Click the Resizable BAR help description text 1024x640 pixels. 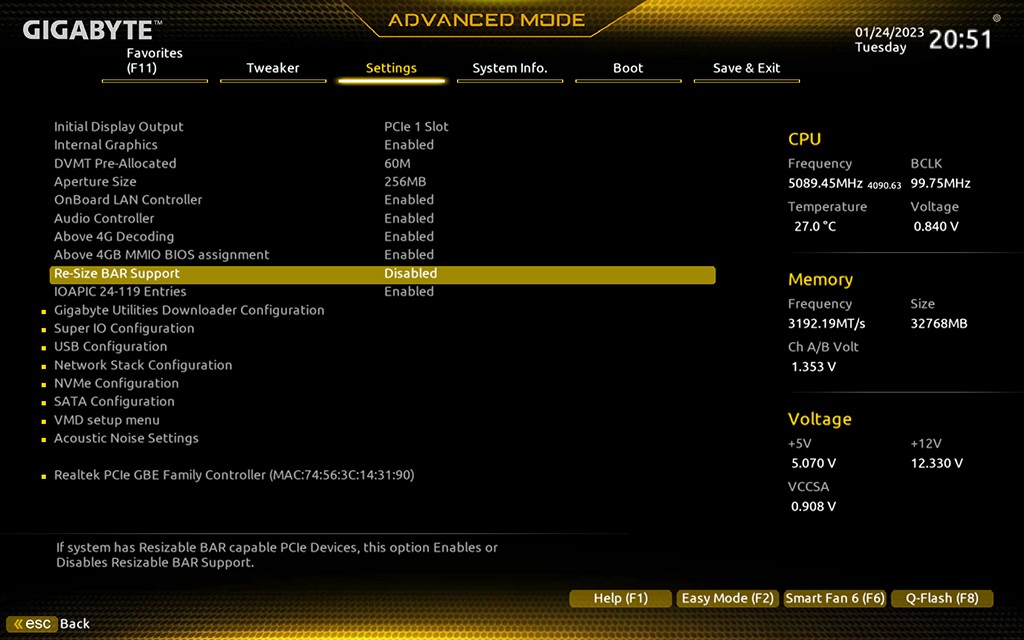click(277, 555)
